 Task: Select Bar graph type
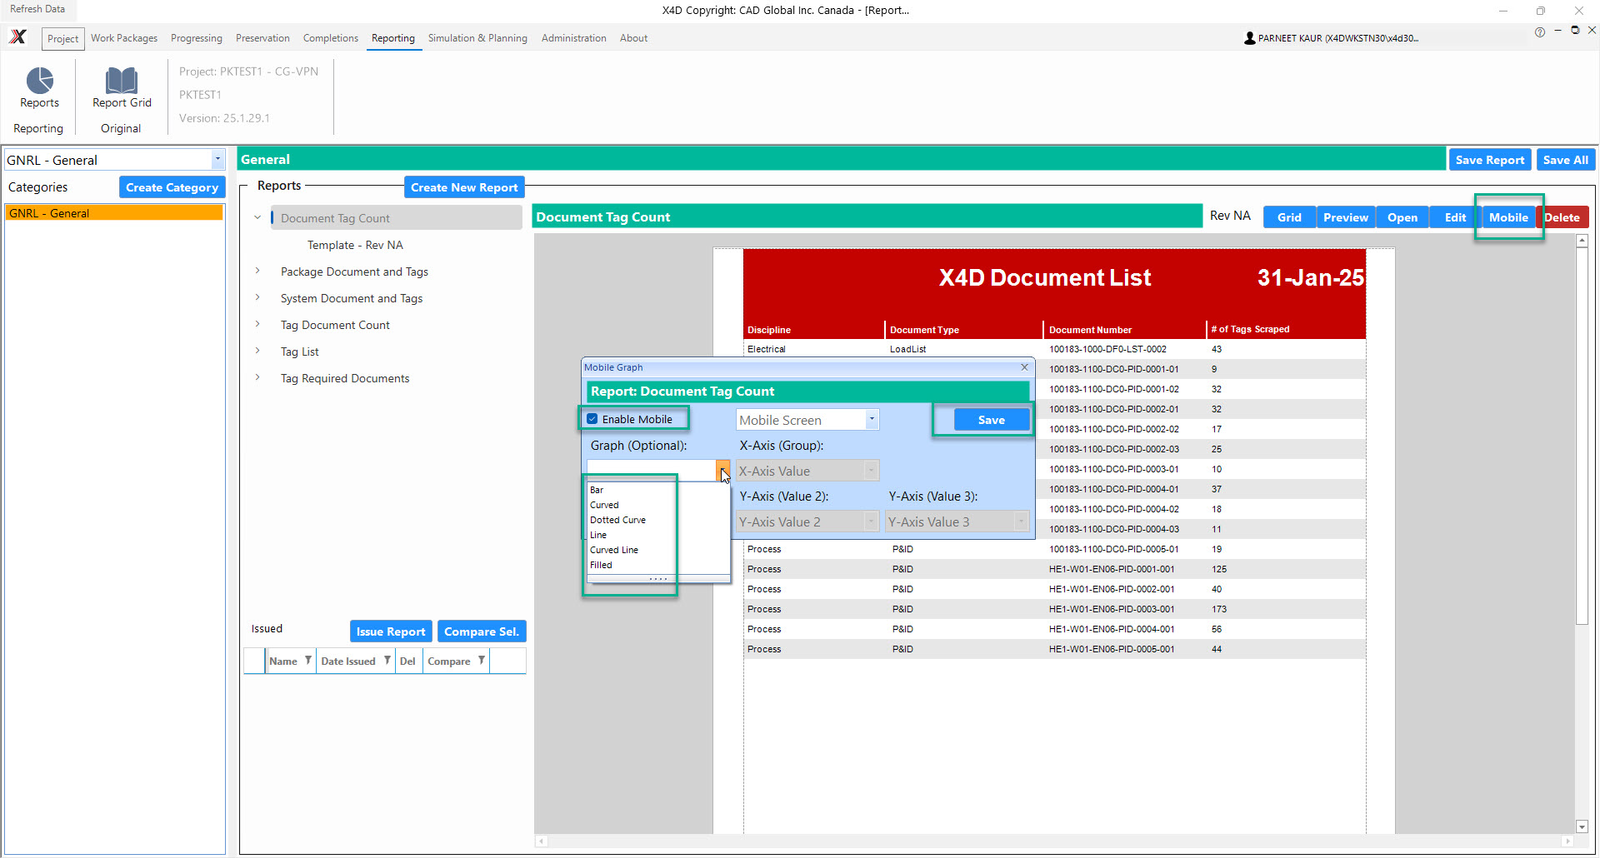coord(597,490)
